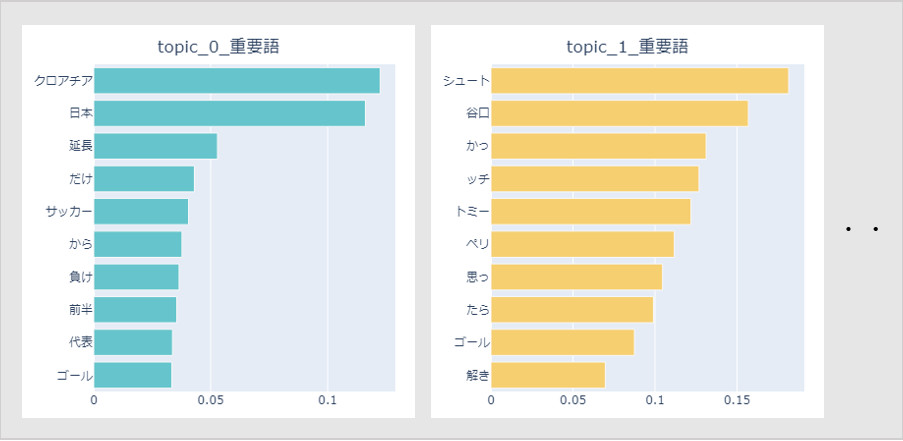903x441 pixels.
Task: Select the 負け bar in topic_0
Action: [136, 277]
